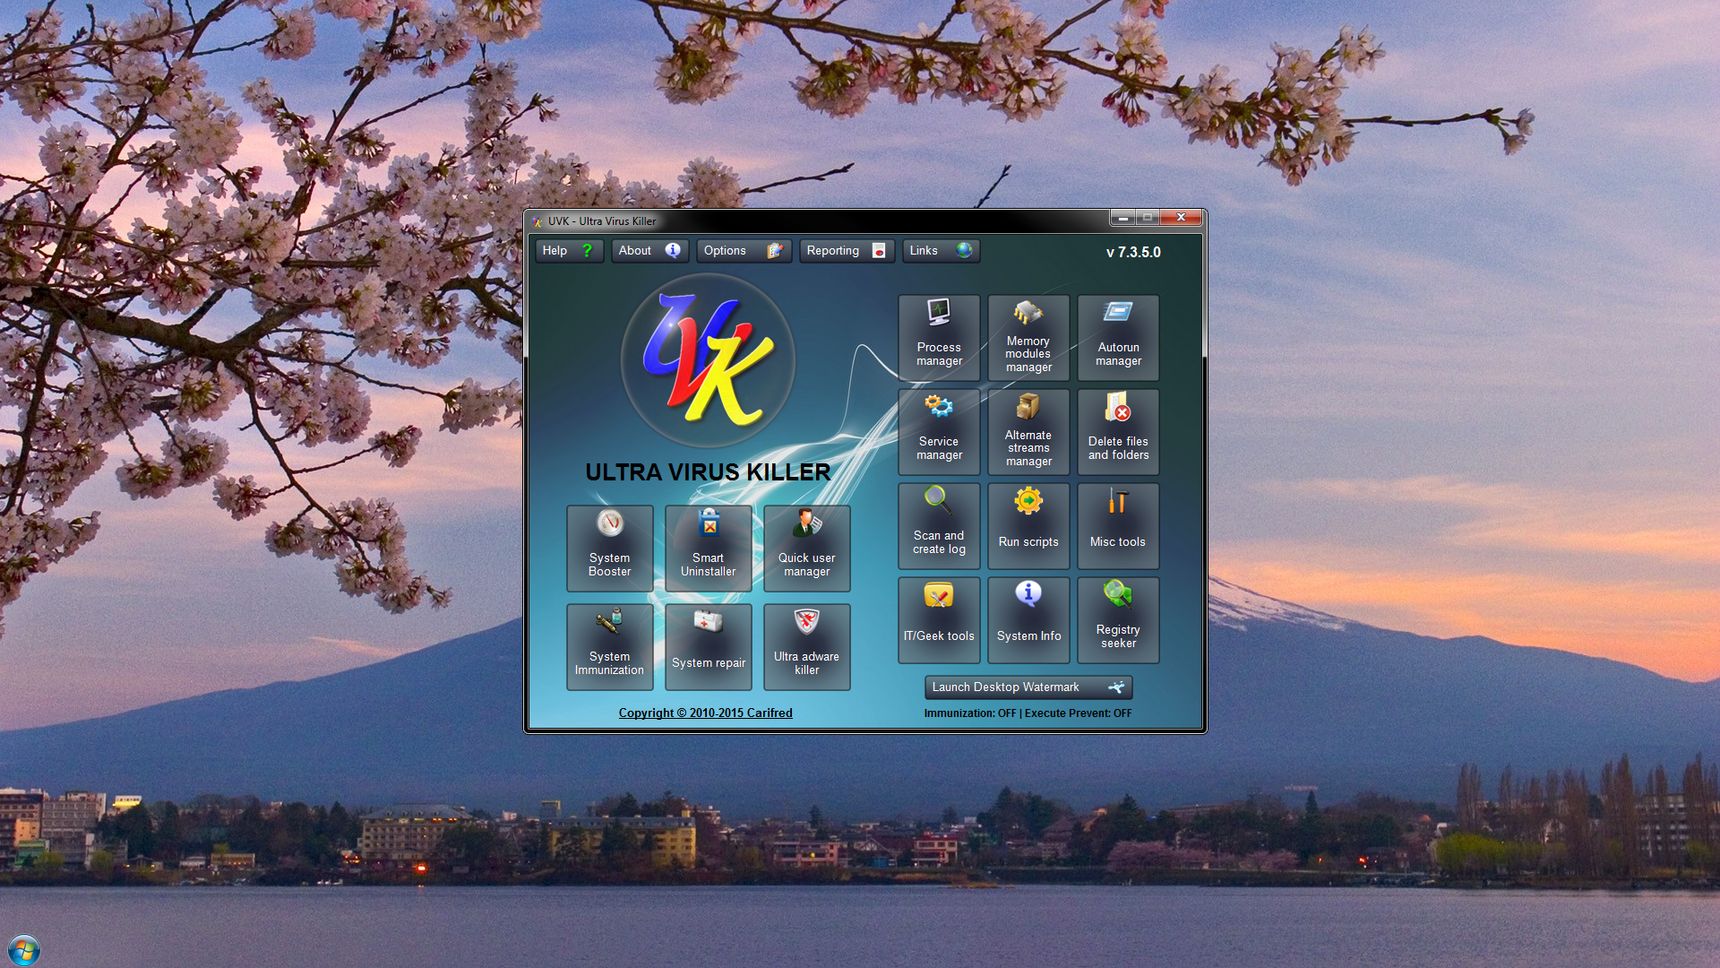1720x968 pixels.
Task: Open the Registry seeker
Action: 1118,620
